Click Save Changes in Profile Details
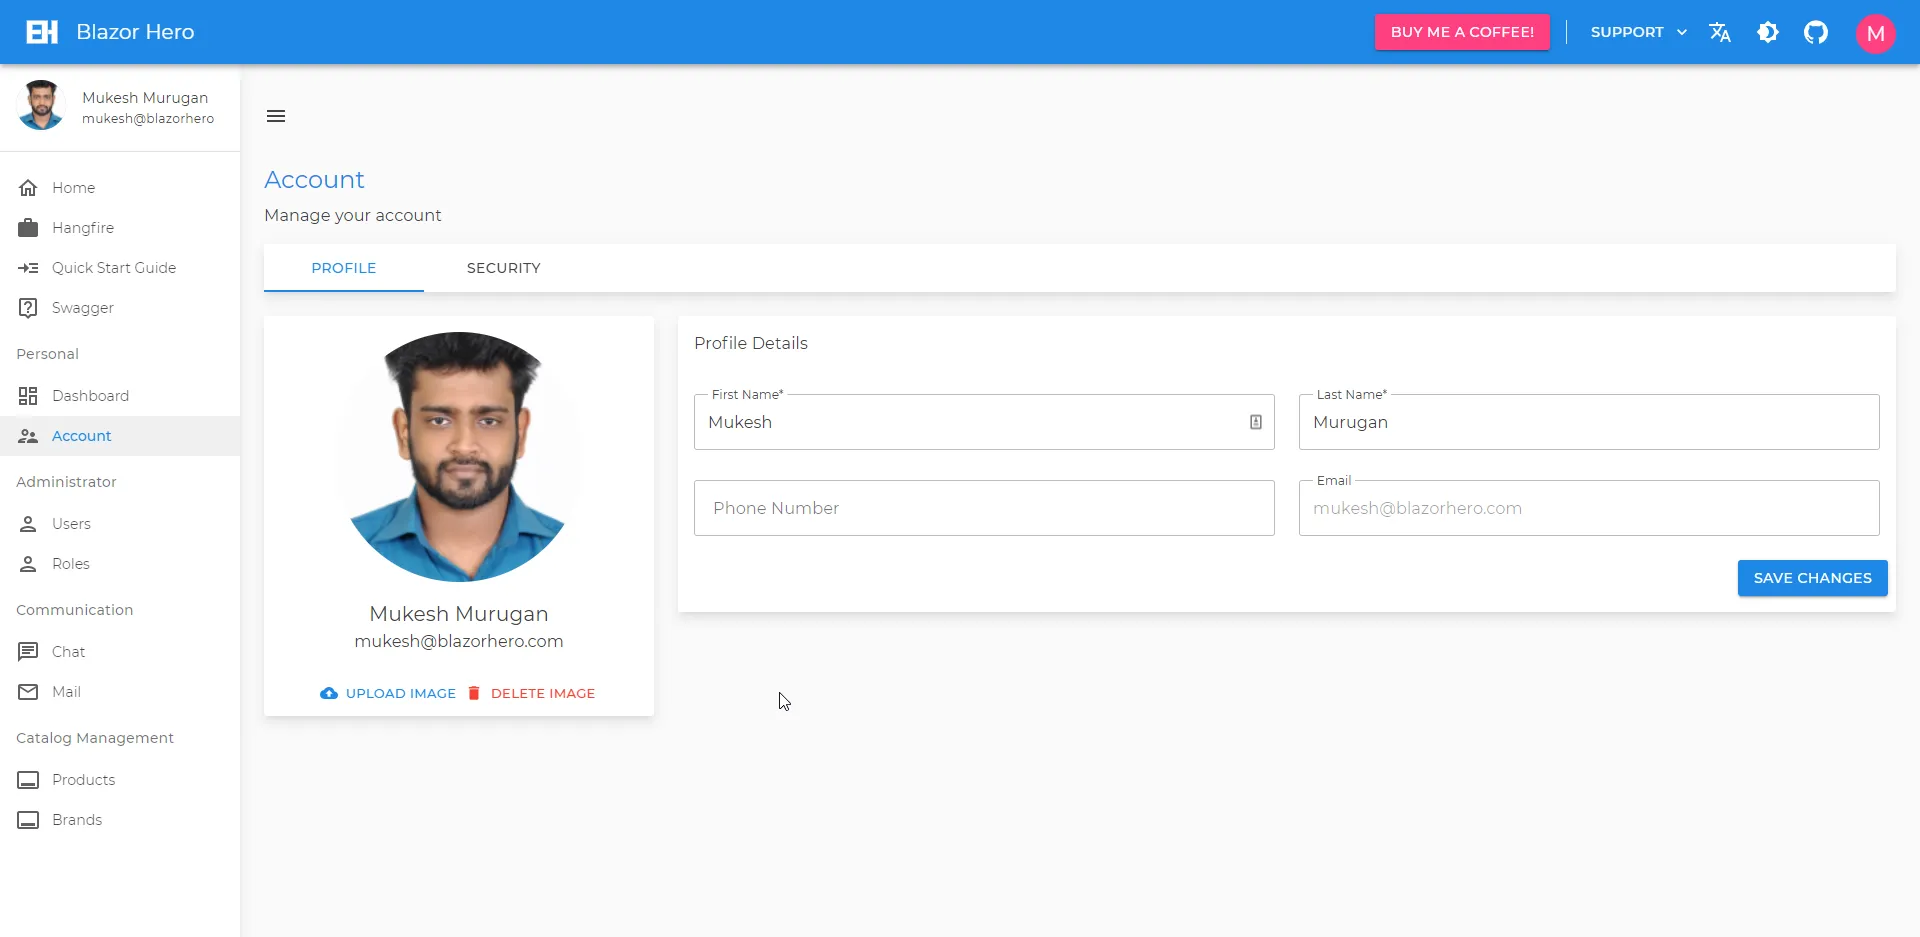1920x937 pixels. coord(1812,578)
